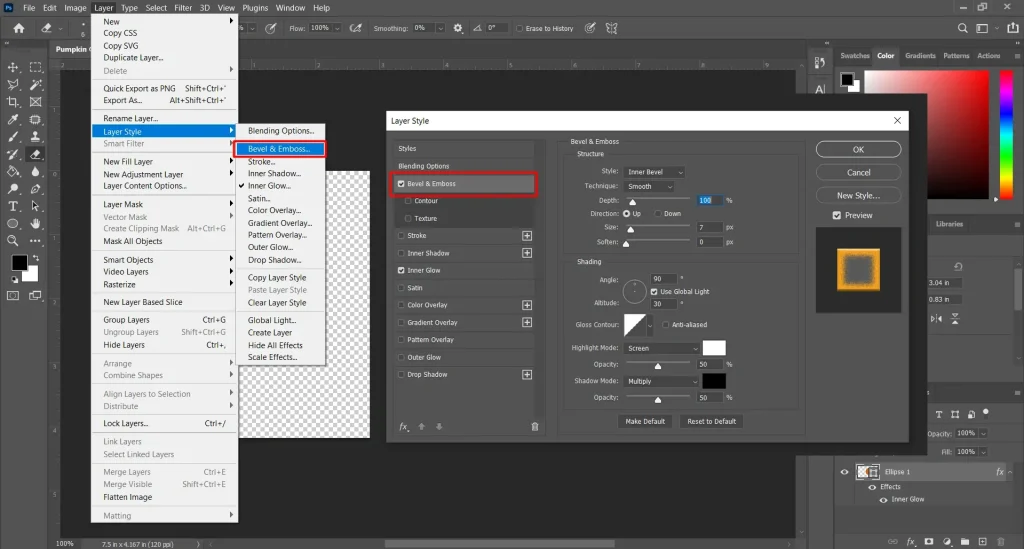The height and width of the screenshot is (549, 1024).
Task: Move effect down arrow in Layer Style
Action: (439, 426)
